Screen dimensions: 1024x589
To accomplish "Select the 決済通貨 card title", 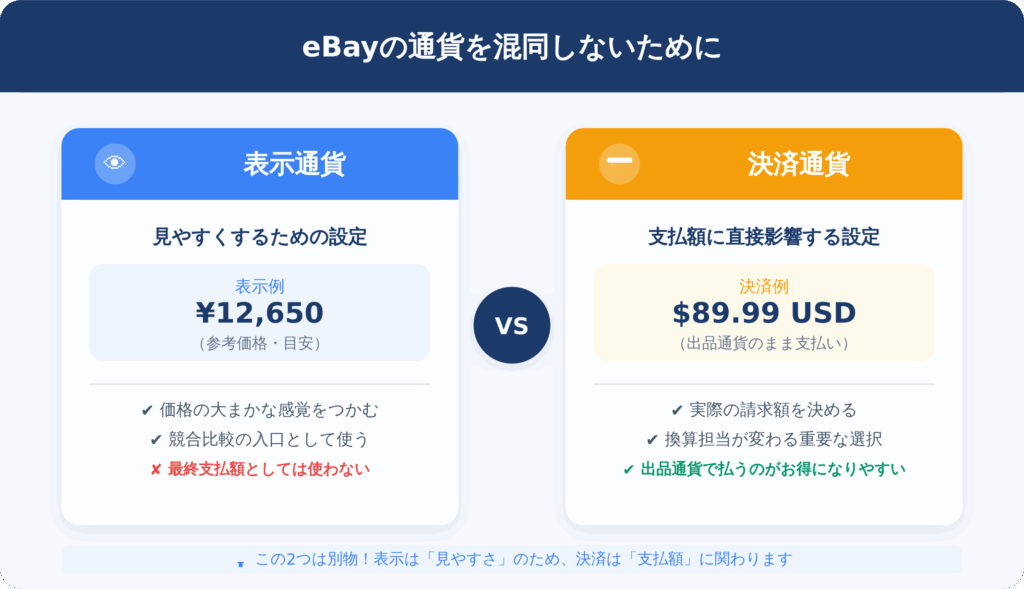I will [x=798, y=164].
